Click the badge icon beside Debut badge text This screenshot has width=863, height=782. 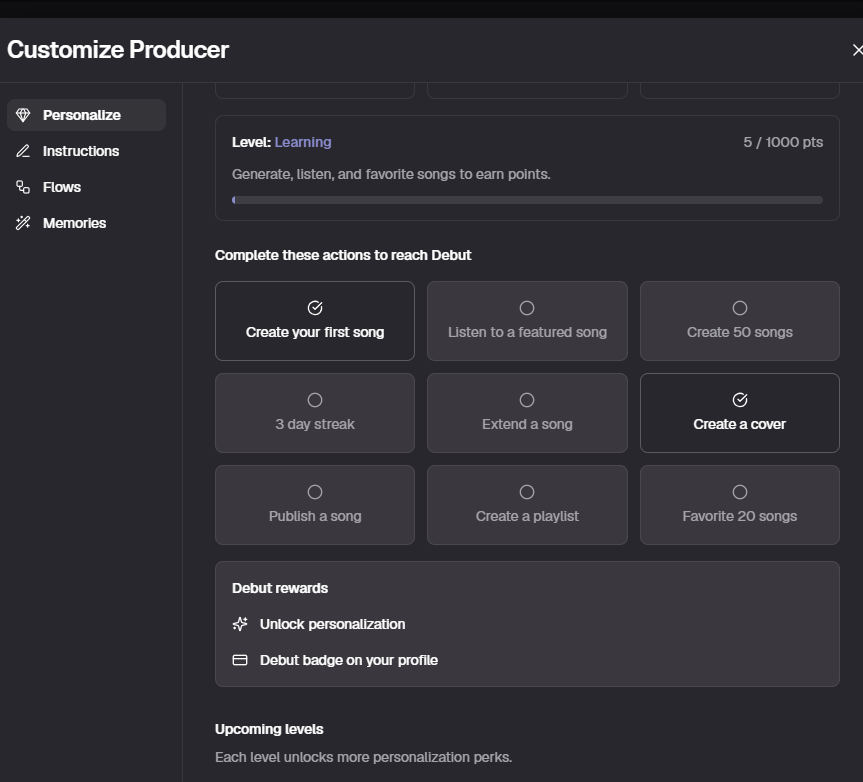click(x=238, y=659)
